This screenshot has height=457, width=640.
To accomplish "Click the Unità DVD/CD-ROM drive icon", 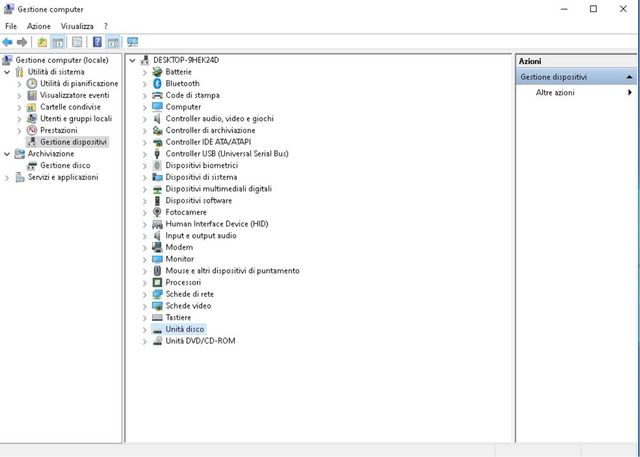I will coord(157,341).
